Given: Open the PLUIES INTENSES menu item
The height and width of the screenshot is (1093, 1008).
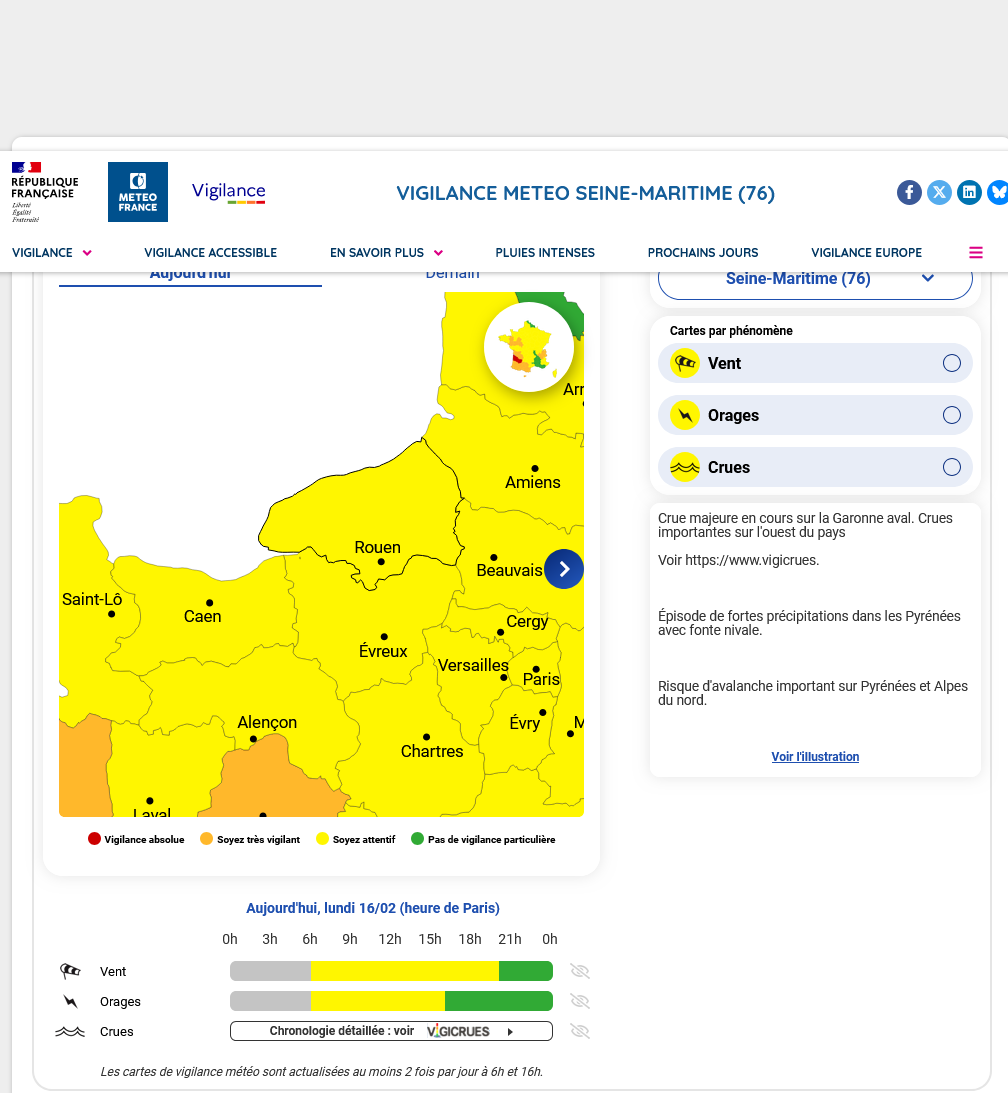Looking at the screenshot, I should (545, 253).
